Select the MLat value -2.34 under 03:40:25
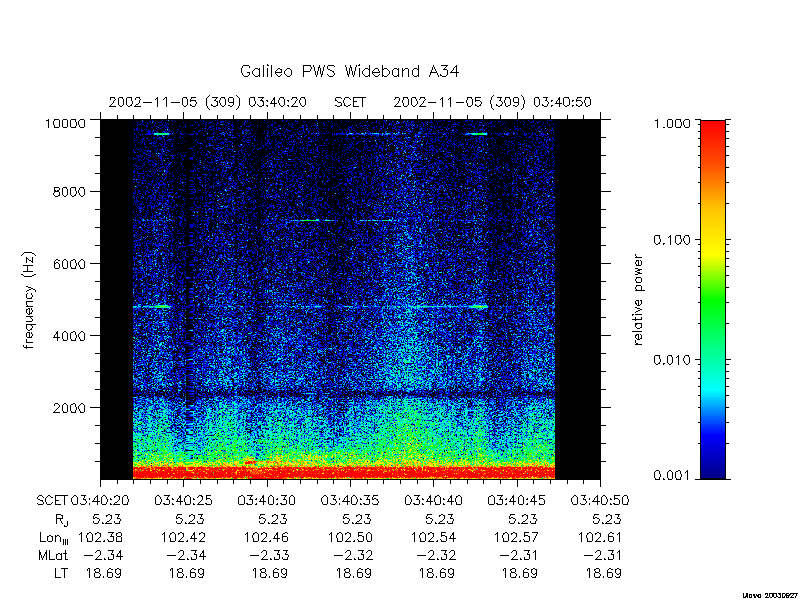This screenshot has width=800, height=600. (x=186, y=555)
